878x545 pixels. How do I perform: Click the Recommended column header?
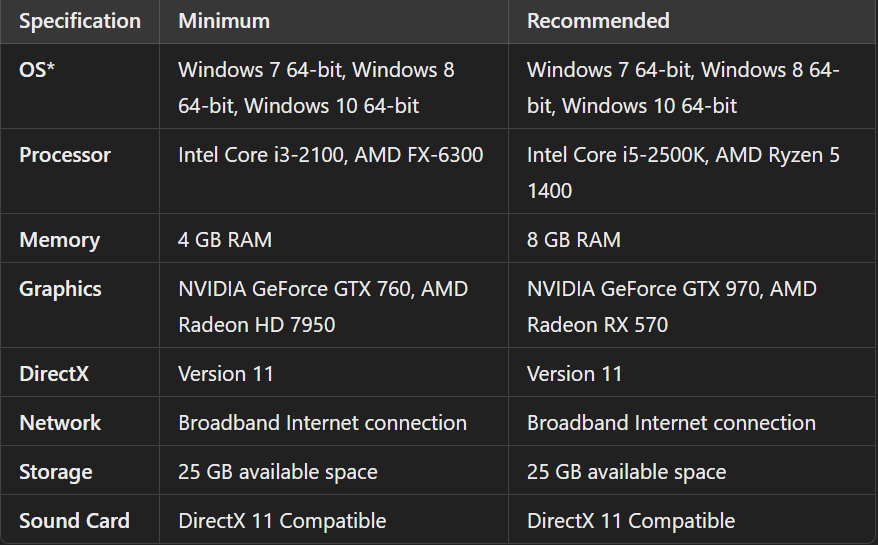point(598,21)
